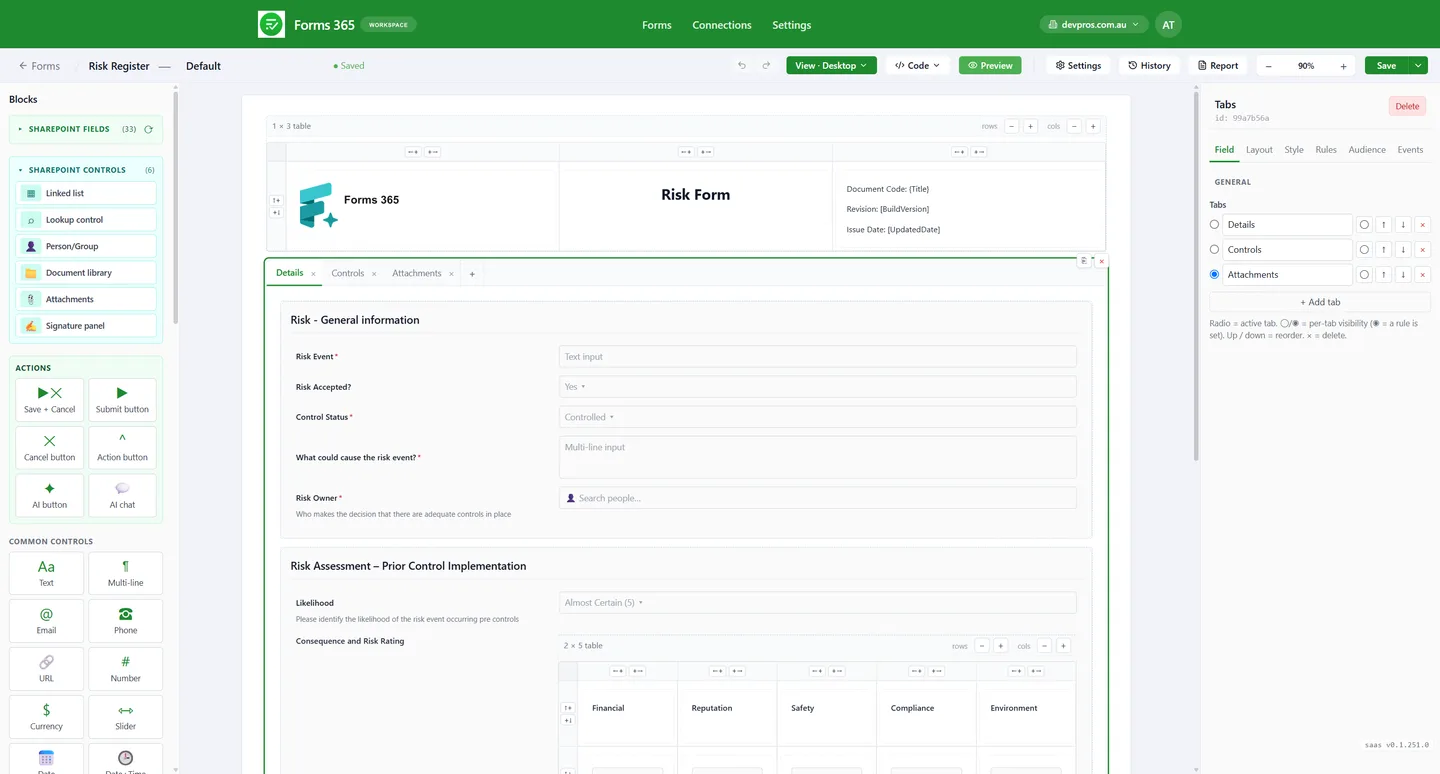Delete the selected Tabs block on canvas
This screenshot has width=1440, height=774.
1102,261
